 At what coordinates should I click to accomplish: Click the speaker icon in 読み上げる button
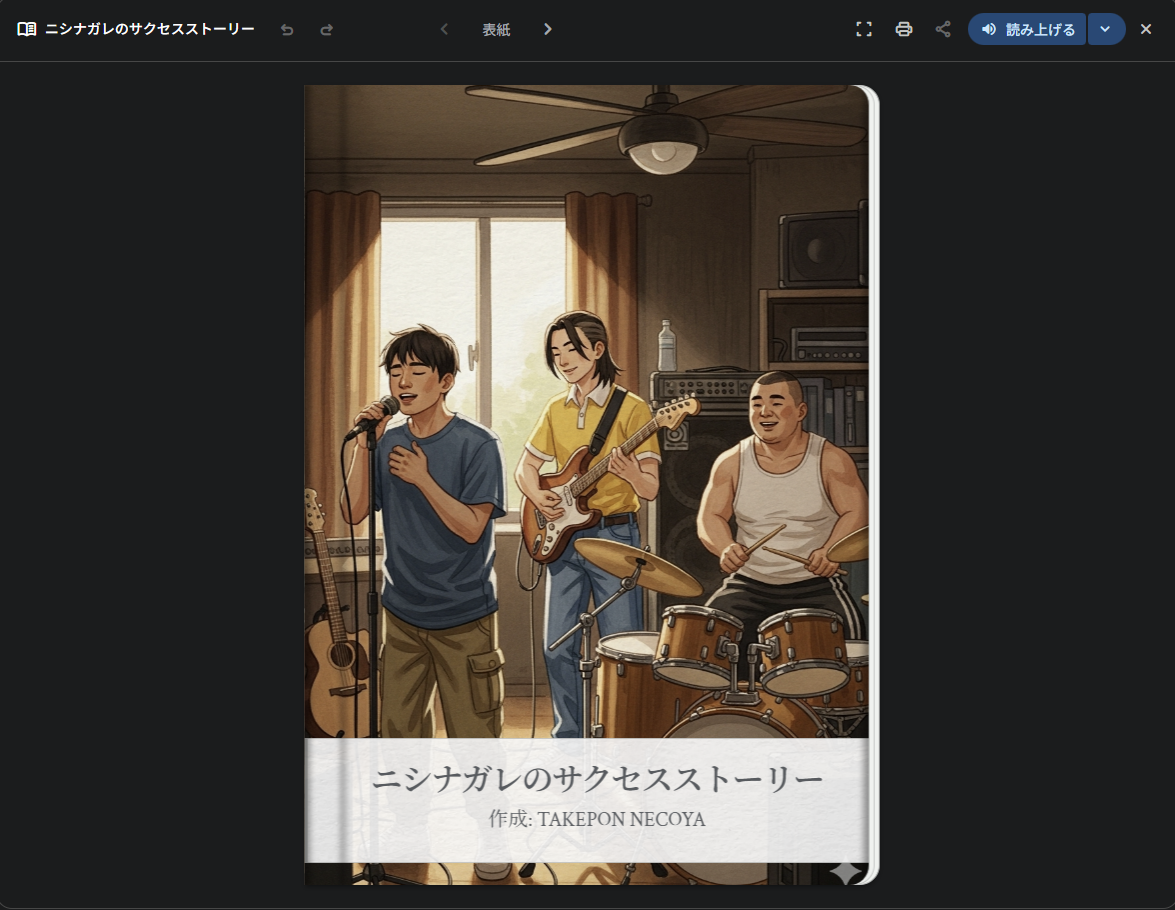(x=989, y=29)
